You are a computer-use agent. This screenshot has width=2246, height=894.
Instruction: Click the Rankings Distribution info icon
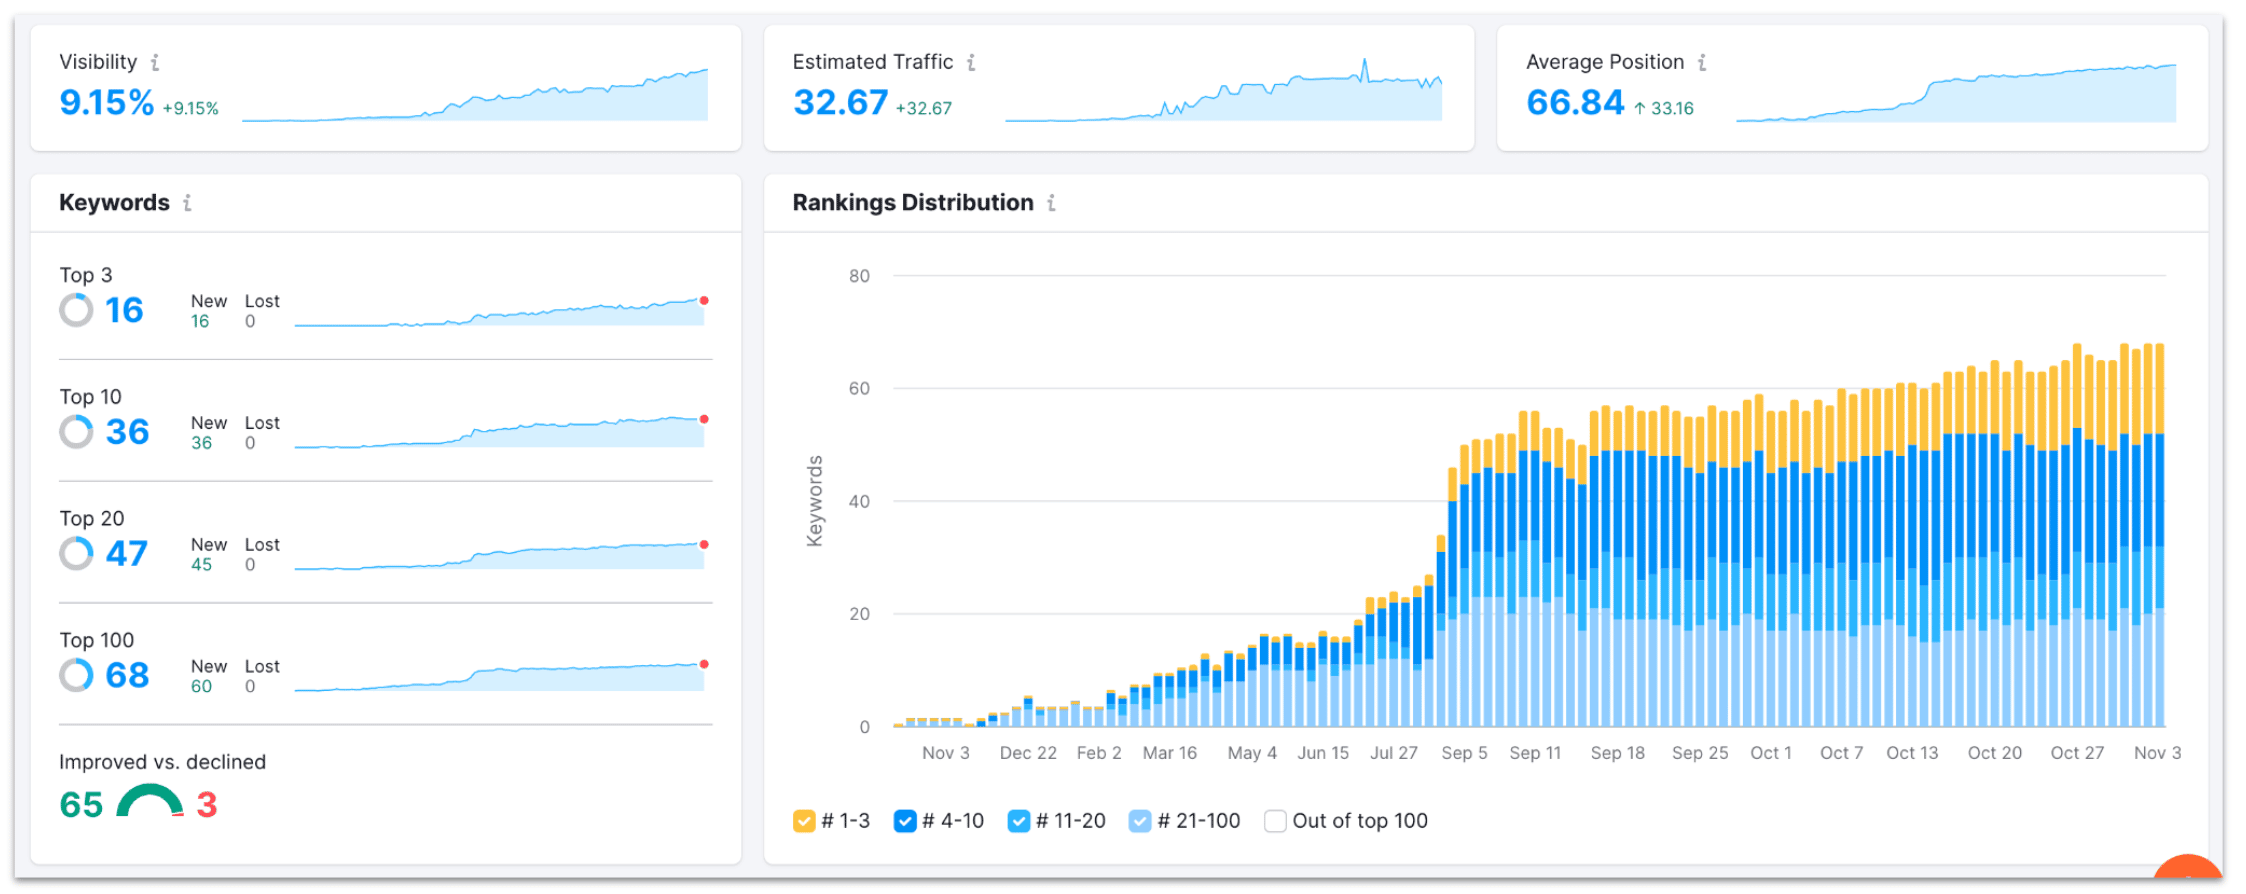click(1051, 203)
